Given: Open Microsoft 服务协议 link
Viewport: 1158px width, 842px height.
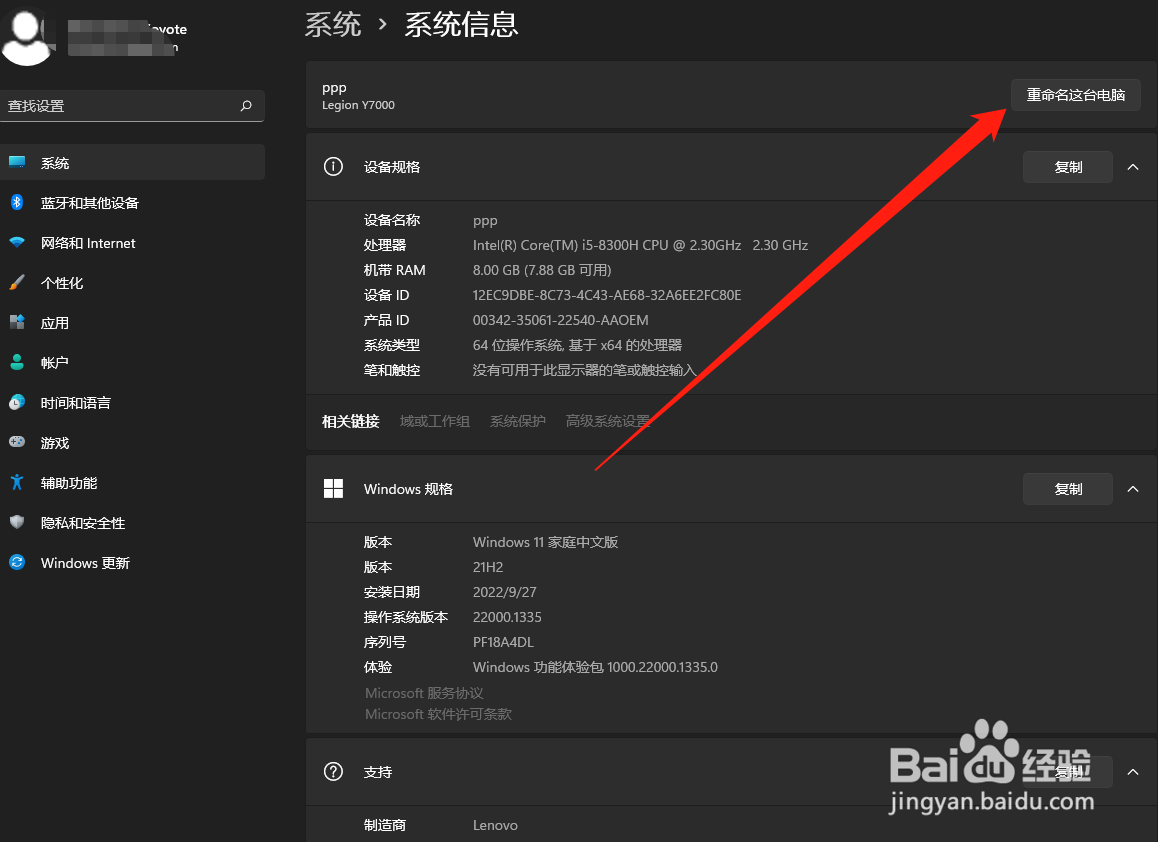Looking at the screenshot, I should click(424, 693).
